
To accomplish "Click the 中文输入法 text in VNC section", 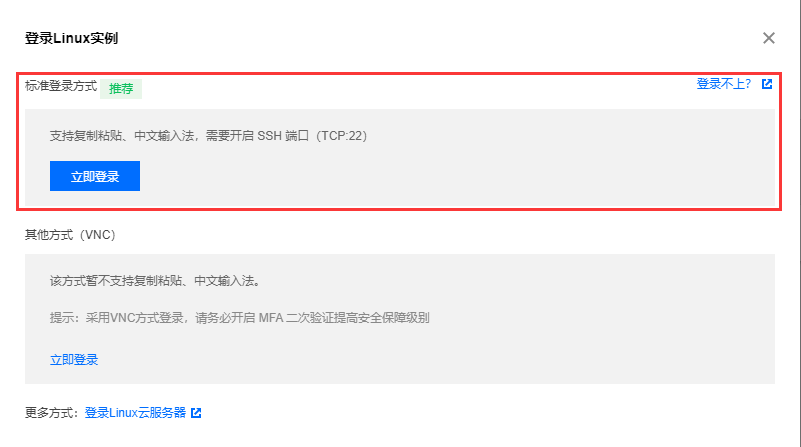I will point(224,281).
